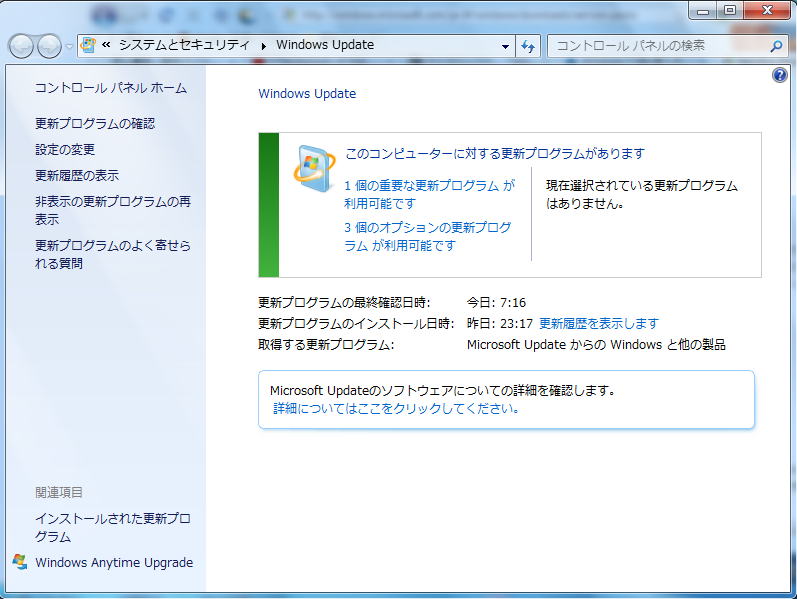This screenshot has height=599, width=797.
Task: Open 3 個のオプションの更新プログラム link
Action: click(427, 236)
